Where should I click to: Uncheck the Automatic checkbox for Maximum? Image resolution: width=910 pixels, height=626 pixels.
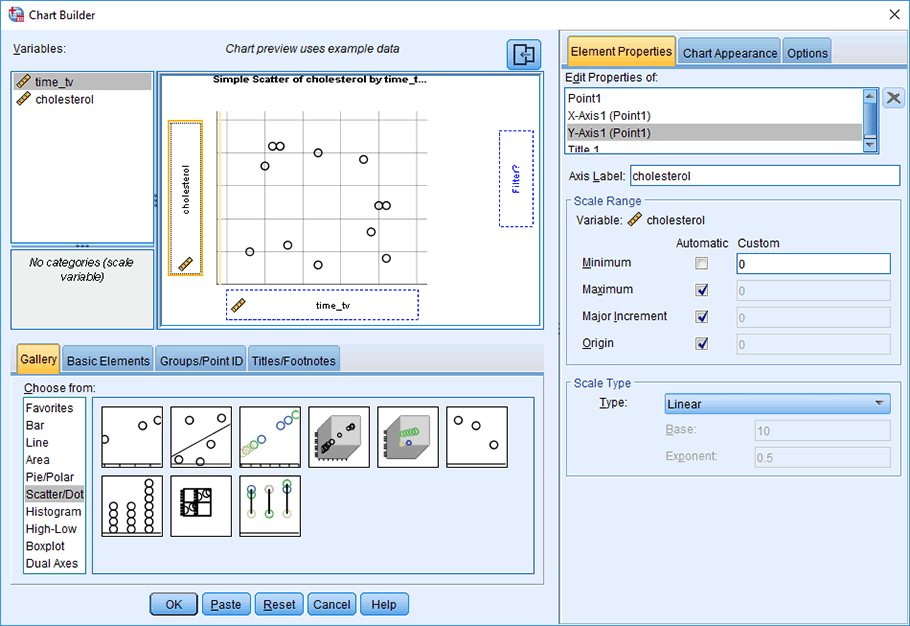click(701, 290)
